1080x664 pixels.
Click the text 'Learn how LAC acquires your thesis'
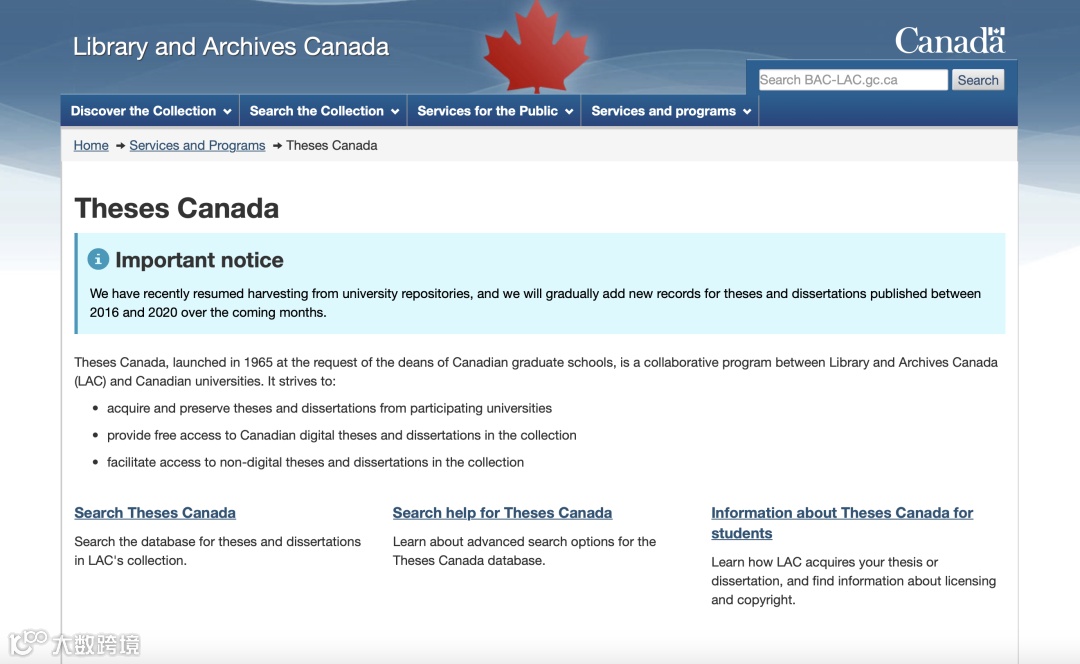(x=853, y=581)
